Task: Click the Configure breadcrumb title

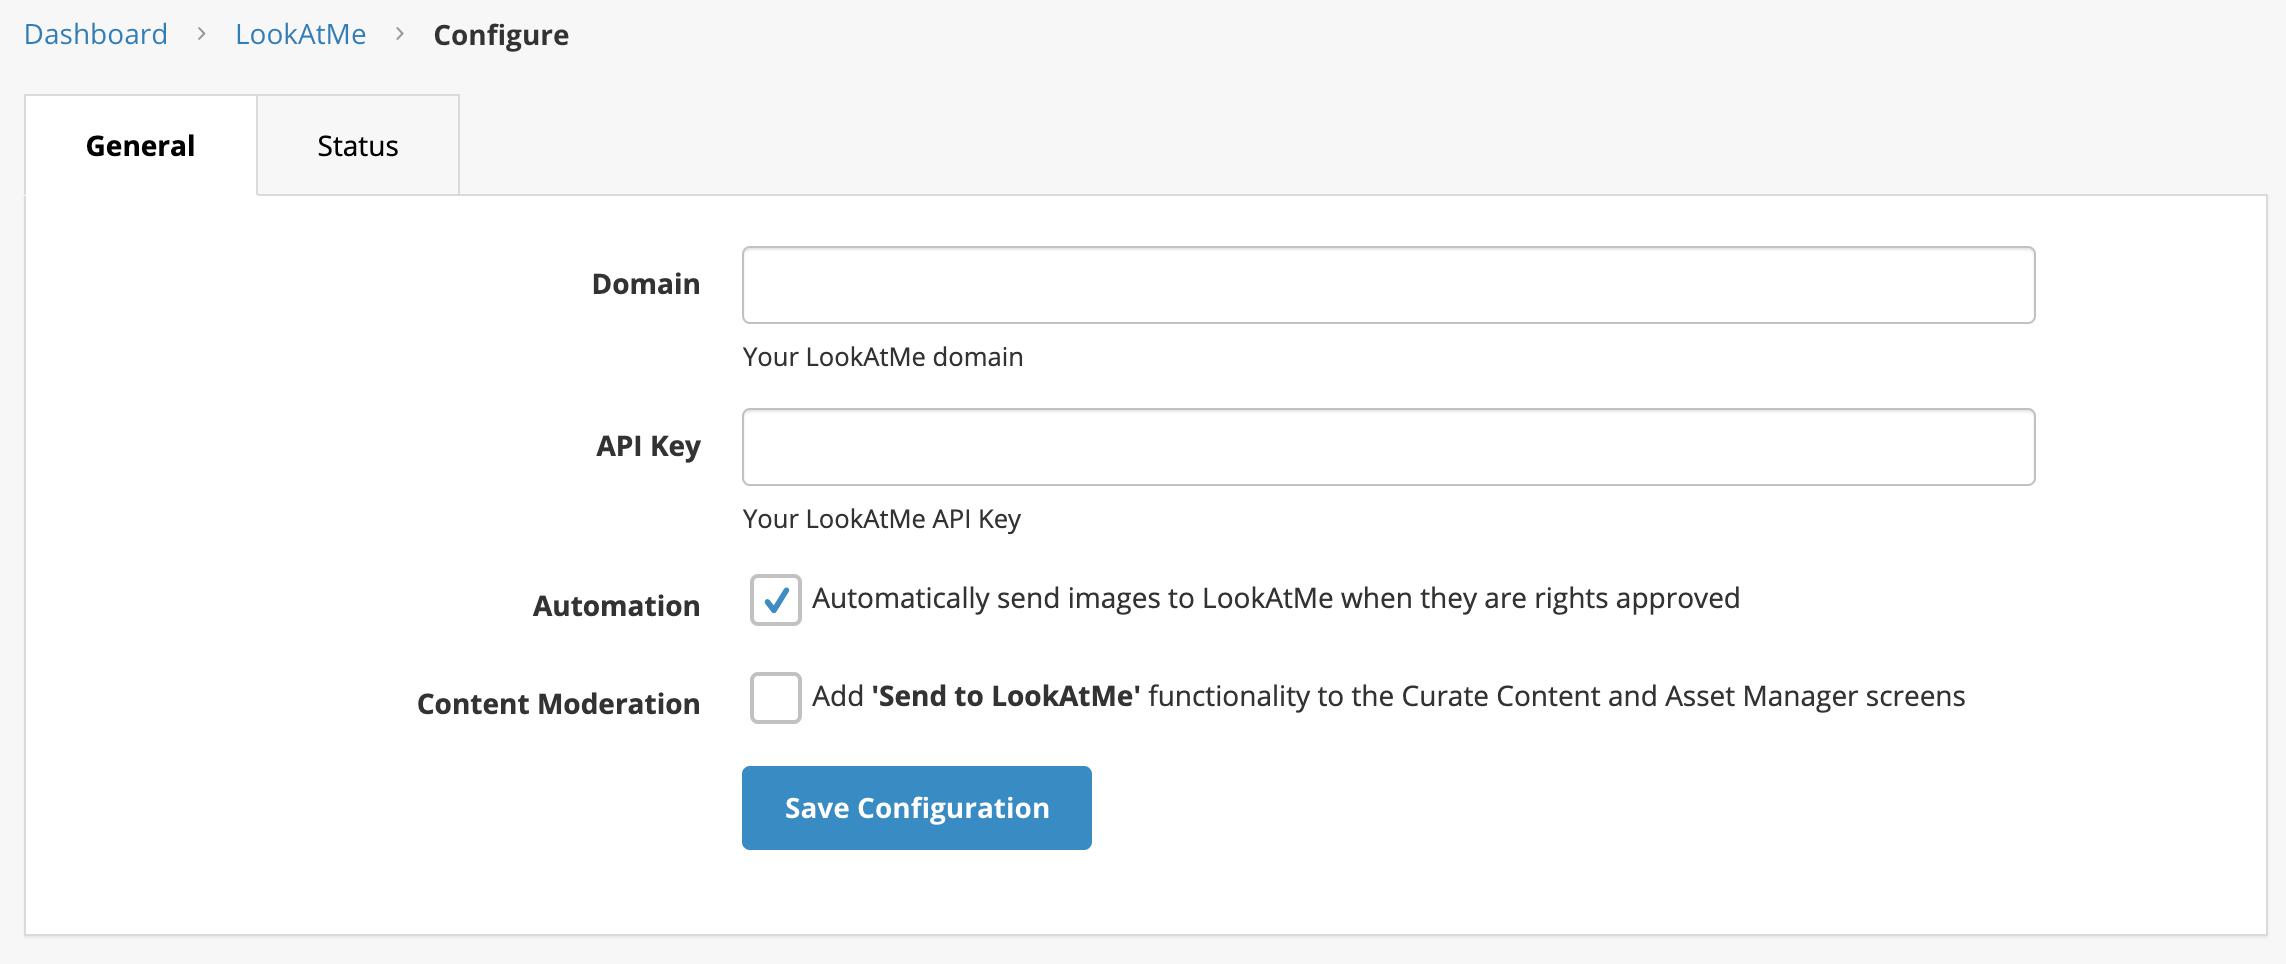Action: coord(501,35)
